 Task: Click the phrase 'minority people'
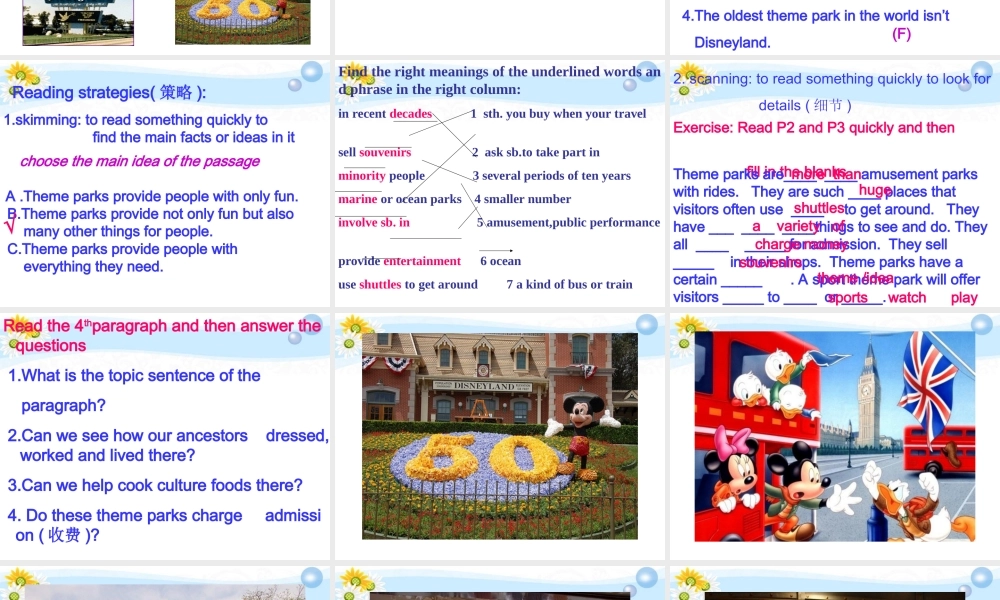pos(381,175)
